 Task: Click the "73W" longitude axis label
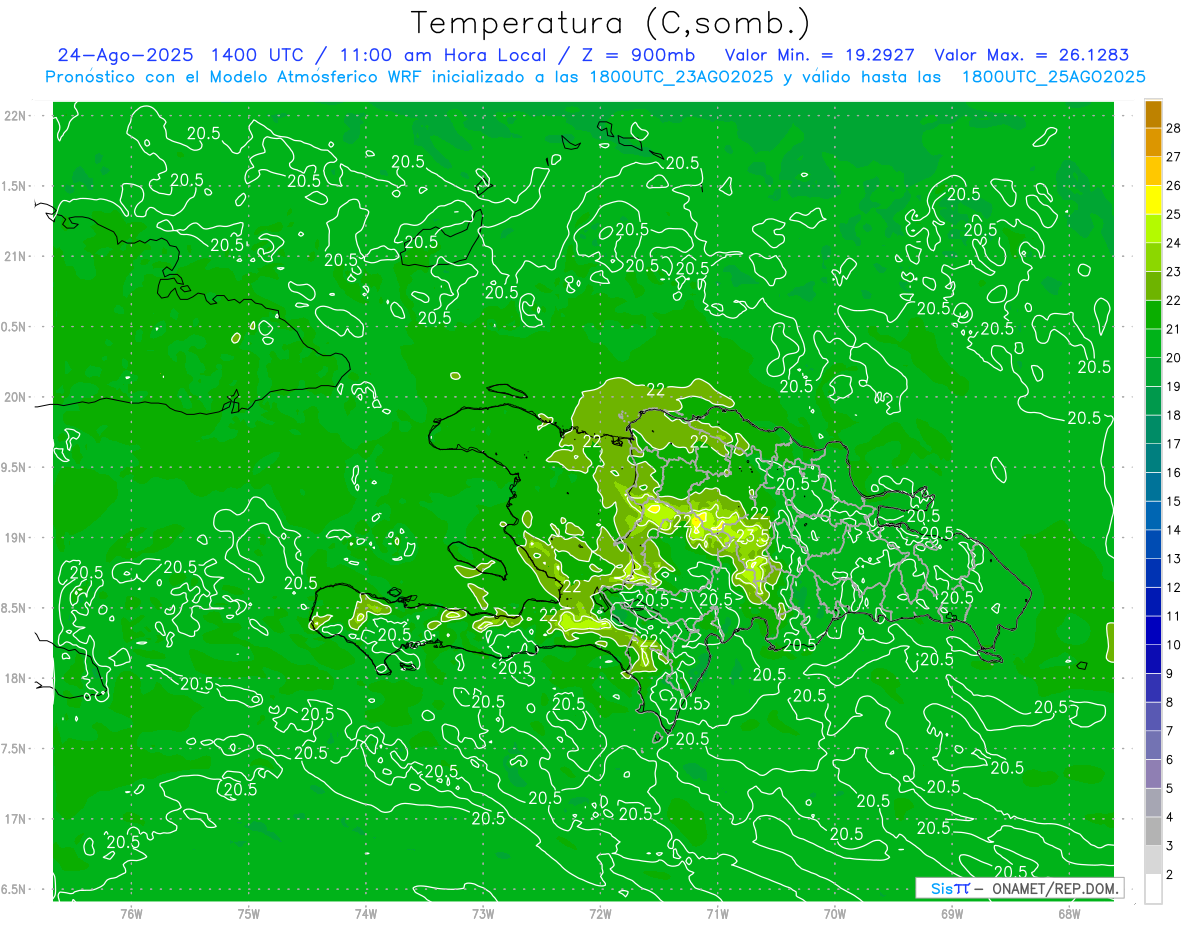(x=483, y=913)
